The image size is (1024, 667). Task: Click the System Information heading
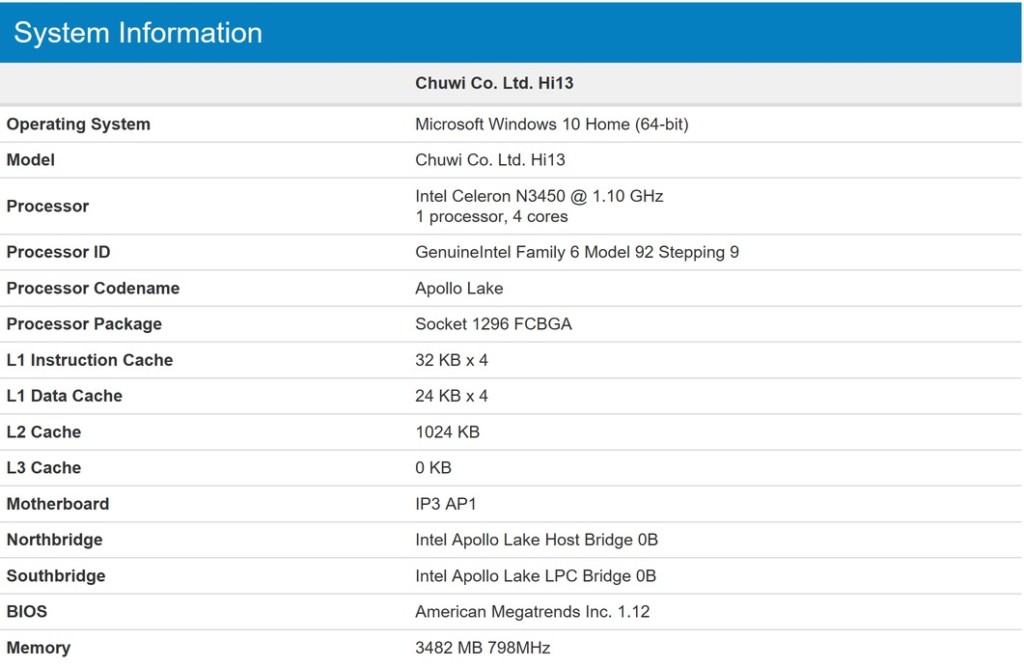pyautogui.click(x=138, y=33)
